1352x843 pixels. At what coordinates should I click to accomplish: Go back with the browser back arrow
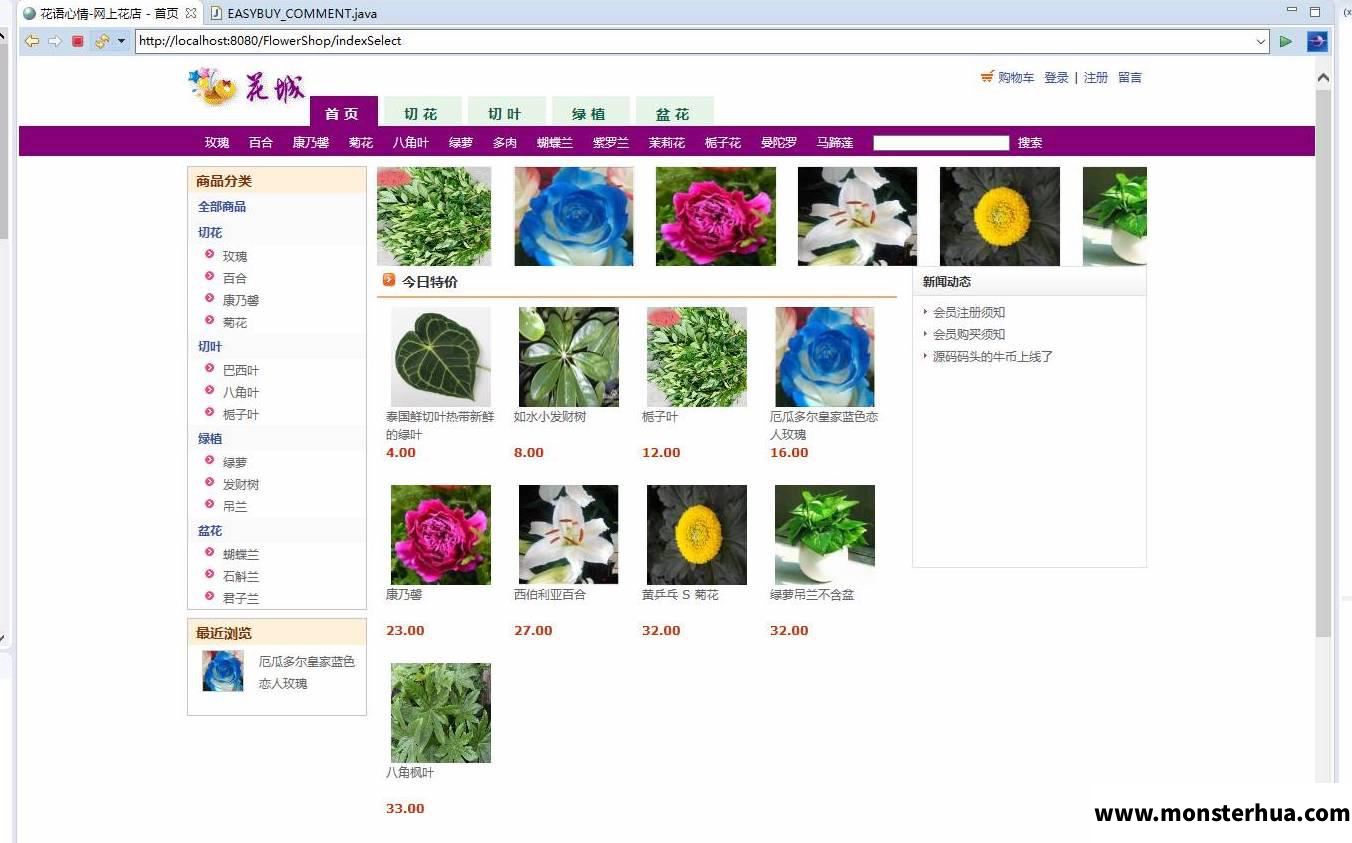(x=32, y=41)
